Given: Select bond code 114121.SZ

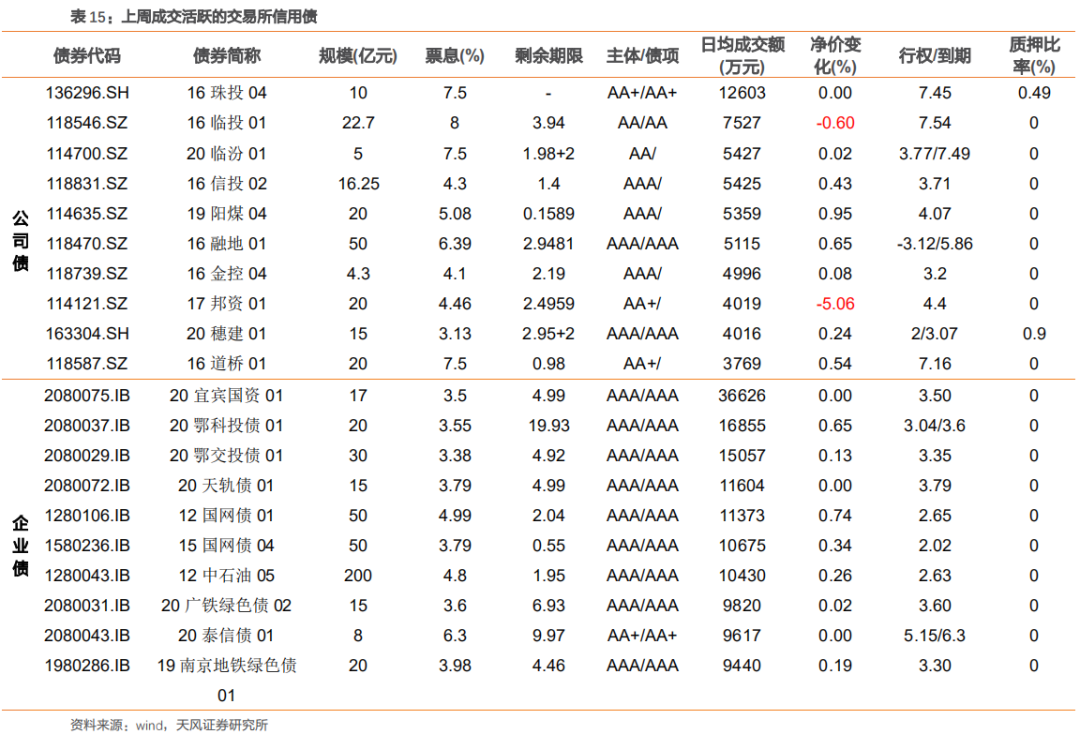Looking at the screenshot, I should (x=87, y=304).
